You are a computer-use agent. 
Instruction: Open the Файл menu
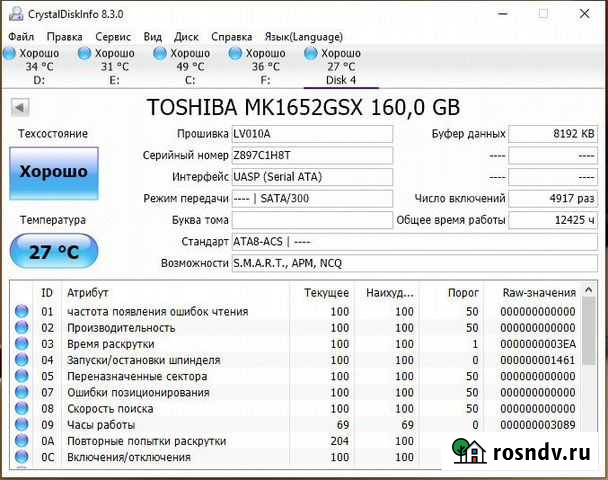click(x=21, y=37)
